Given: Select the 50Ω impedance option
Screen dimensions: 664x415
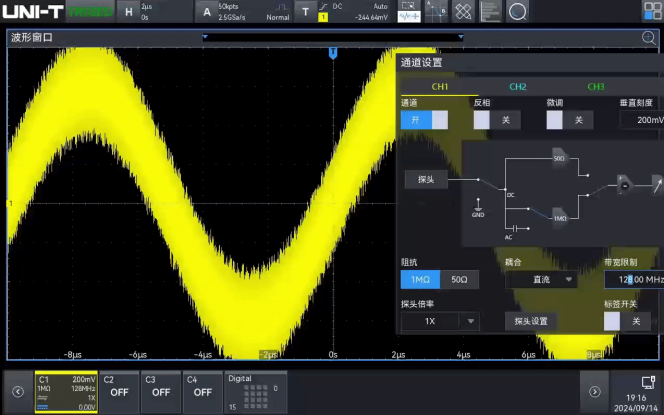Looking at the screenshot, I should (457, 280).
